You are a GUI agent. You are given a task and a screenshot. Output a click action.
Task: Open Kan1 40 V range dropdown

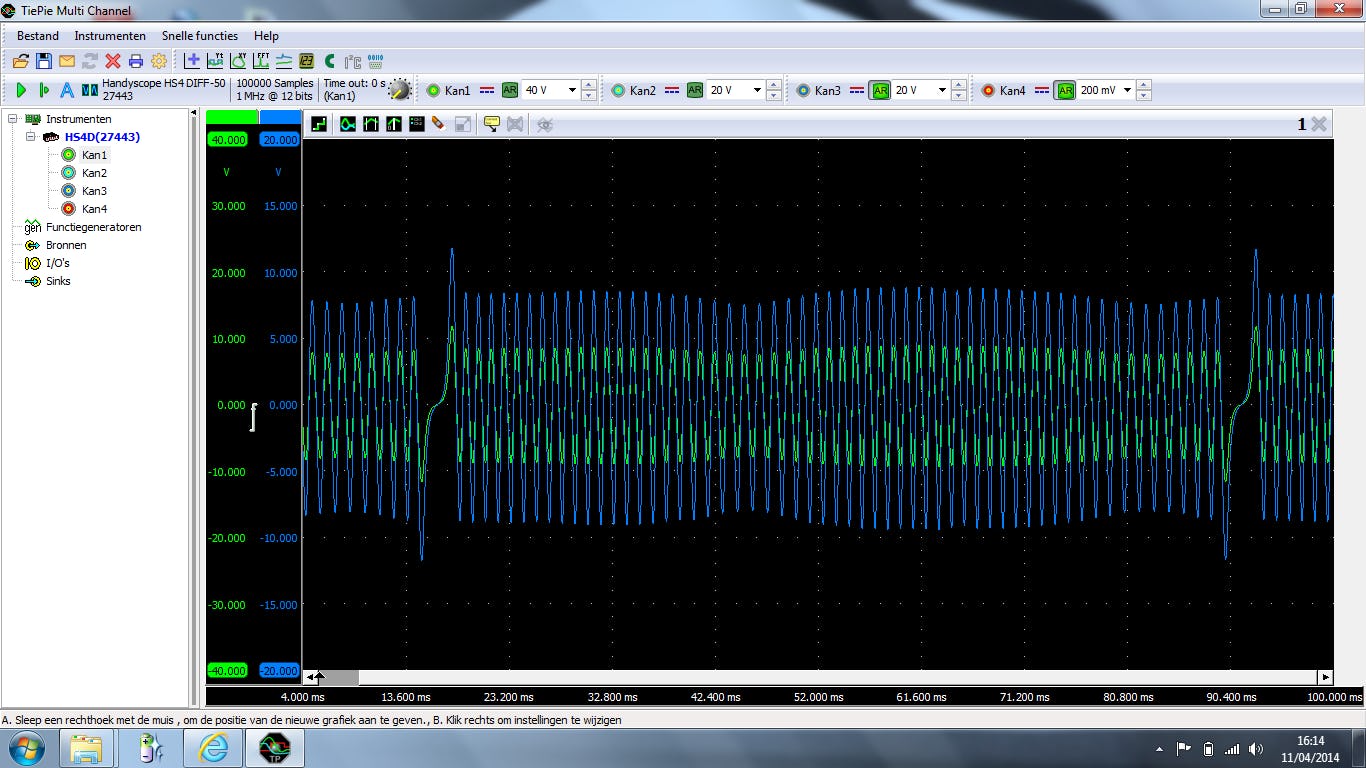[x=572, y=90]
